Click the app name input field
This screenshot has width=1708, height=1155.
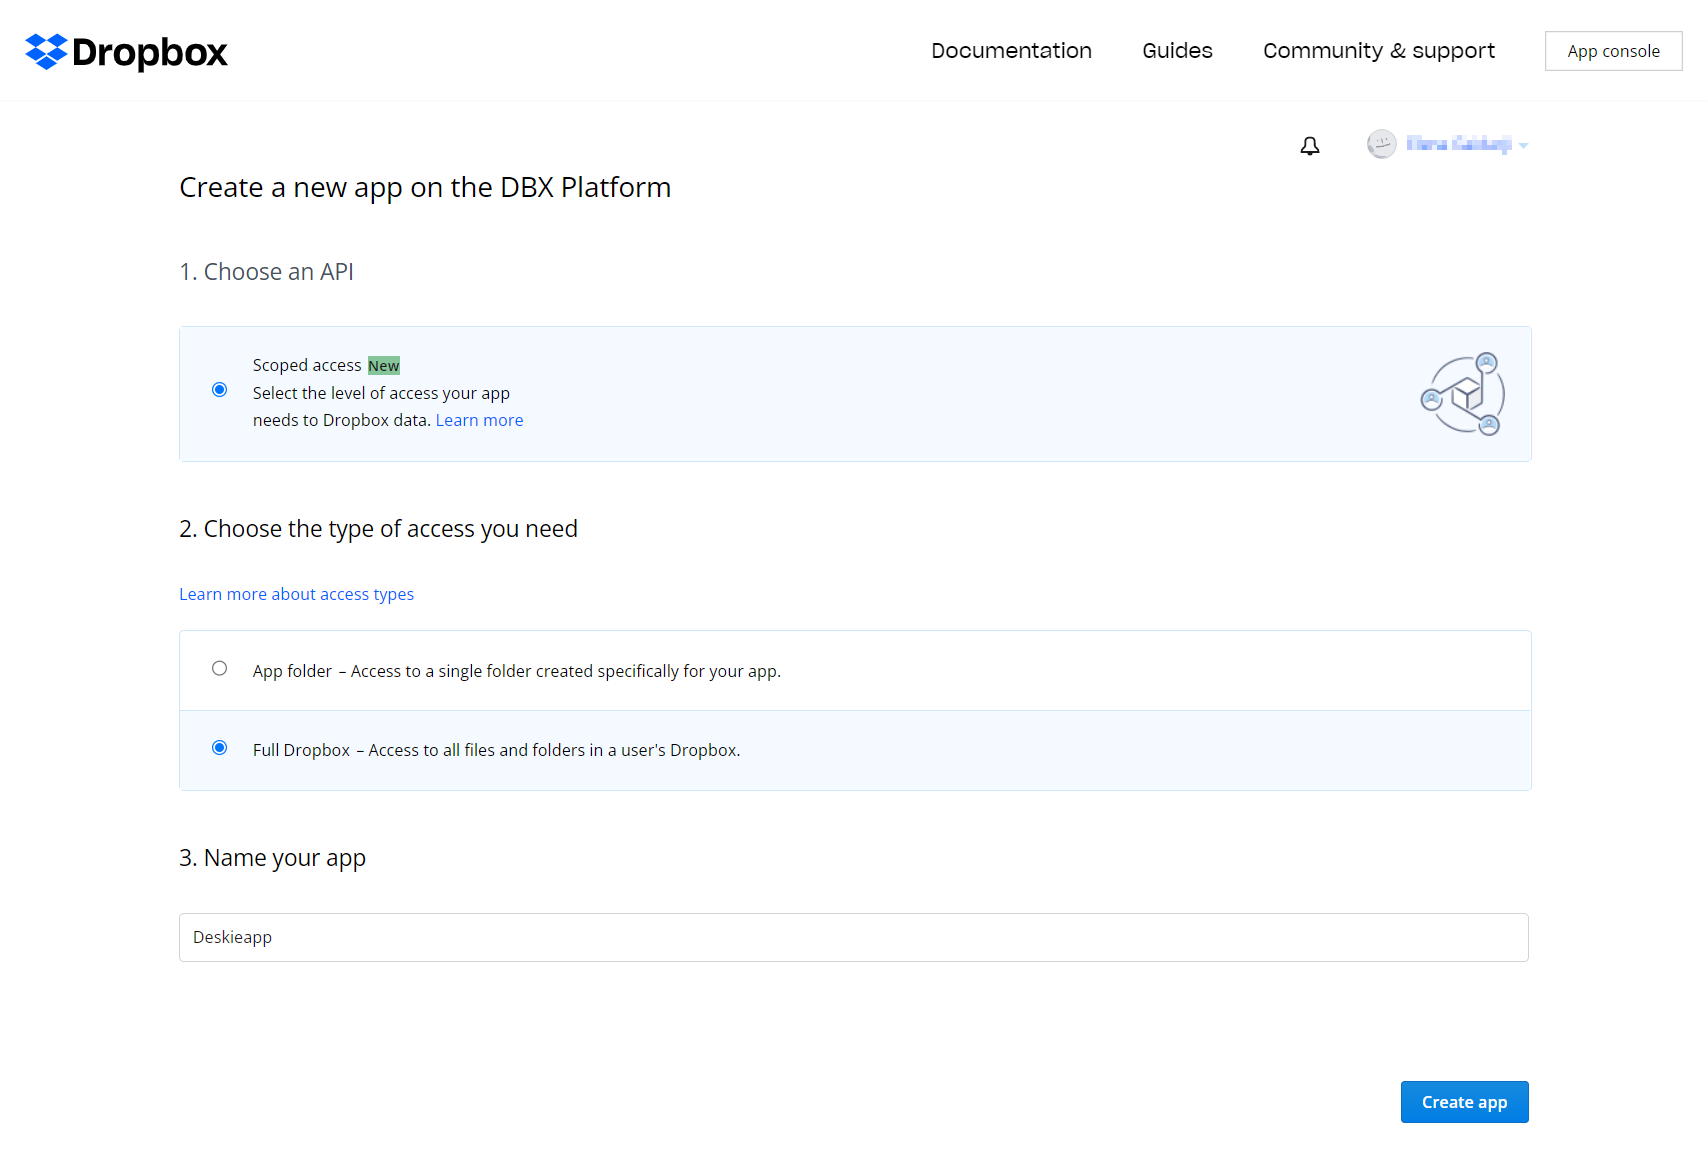(854, 937)
